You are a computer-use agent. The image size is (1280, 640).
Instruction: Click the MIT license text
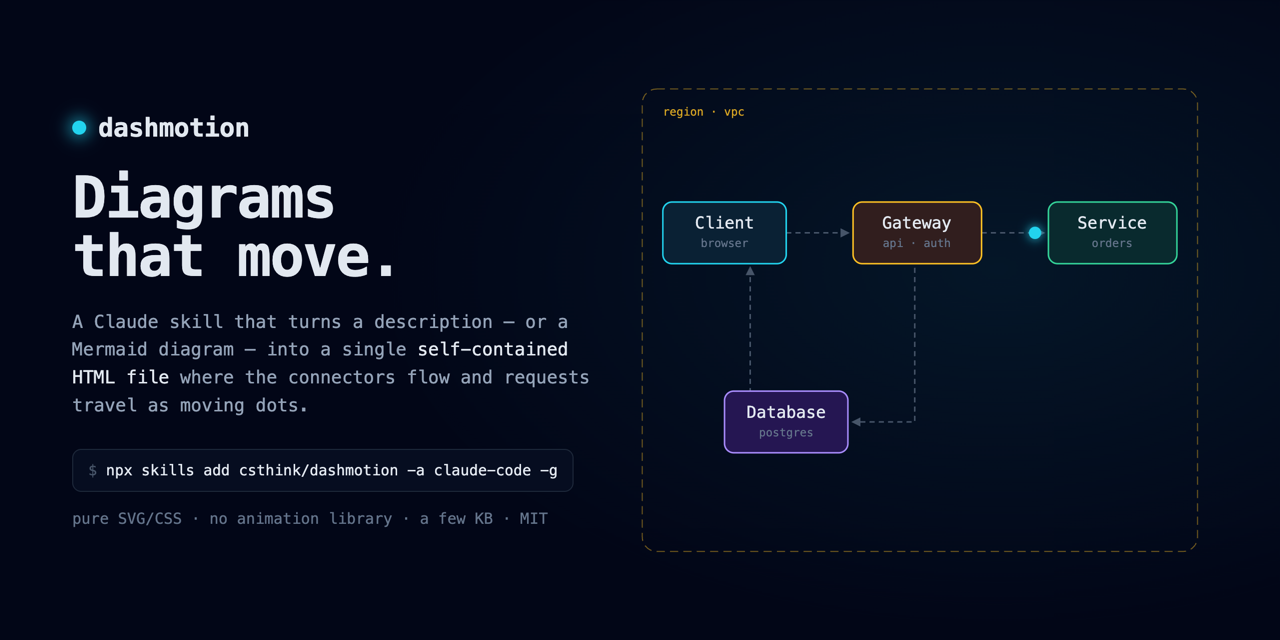tap(534, 519)
